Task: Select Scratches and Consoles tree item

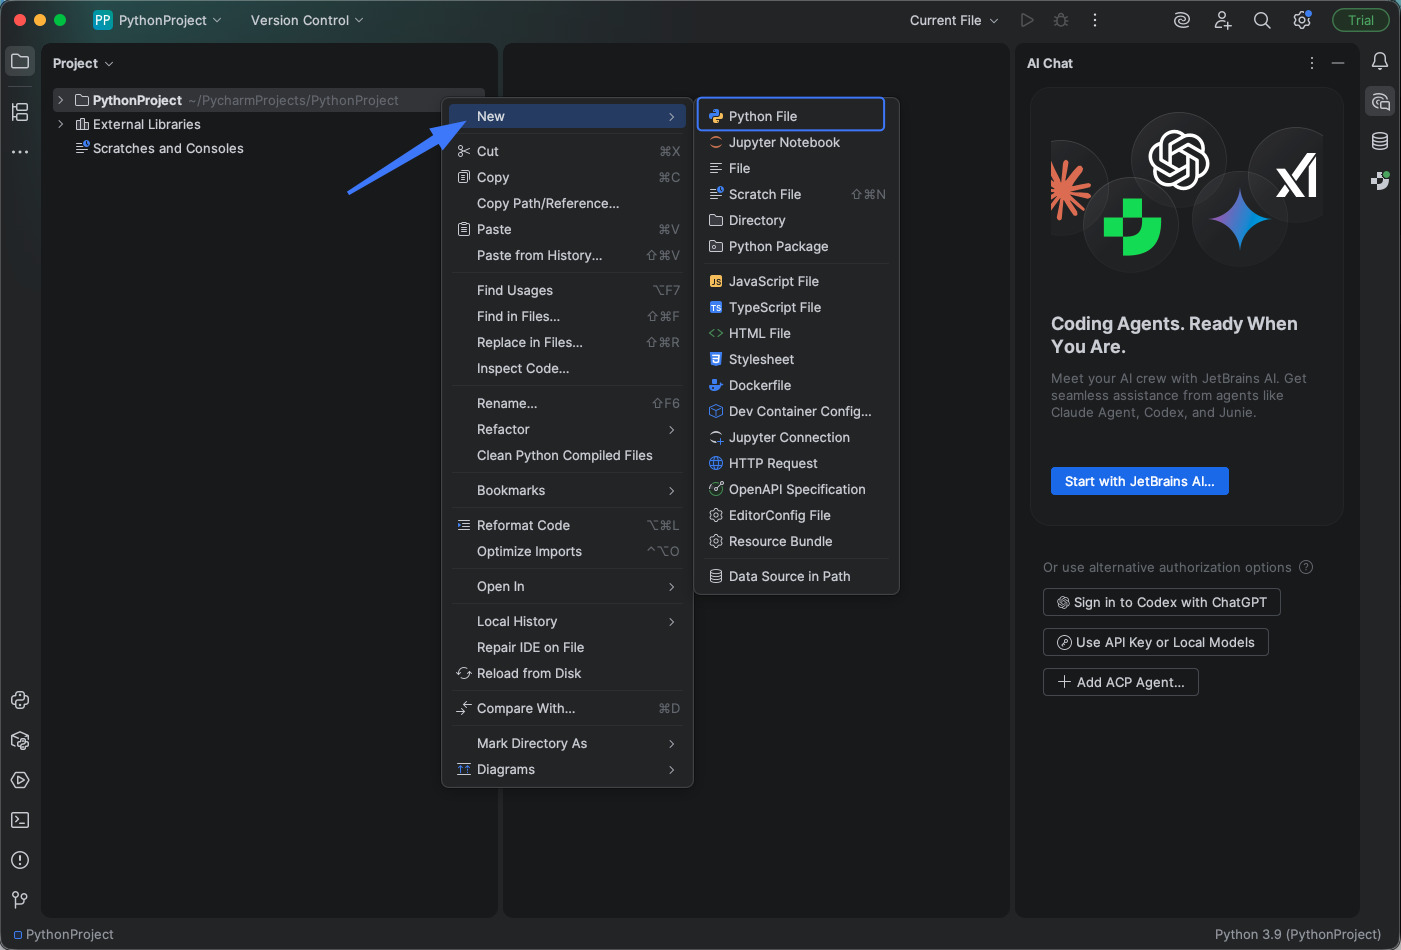Action: pyautogui.click(x=167, y=148)
